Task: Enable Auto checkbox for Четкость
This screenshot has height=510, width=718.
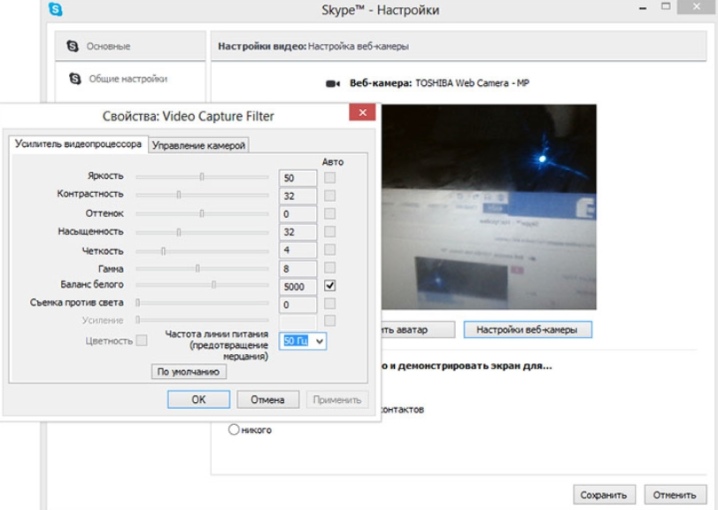Action: pyautogui.click(x=330, y=250)
